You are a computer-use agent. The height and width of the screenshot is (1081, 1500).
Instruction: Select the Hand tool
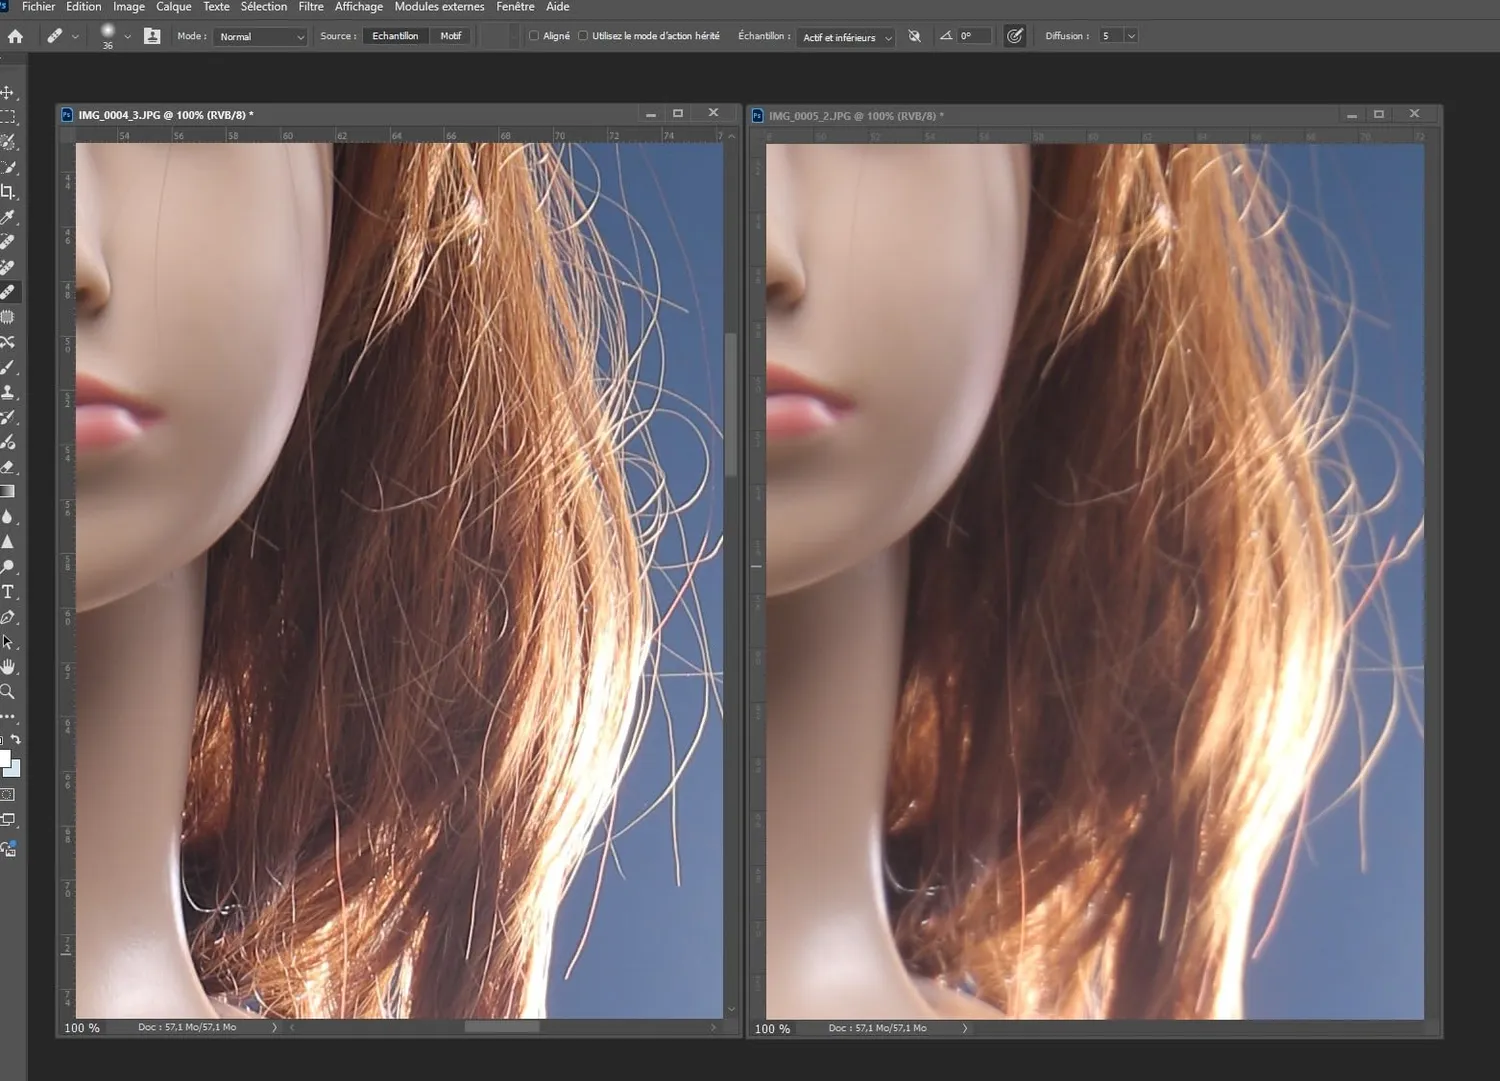8,667
